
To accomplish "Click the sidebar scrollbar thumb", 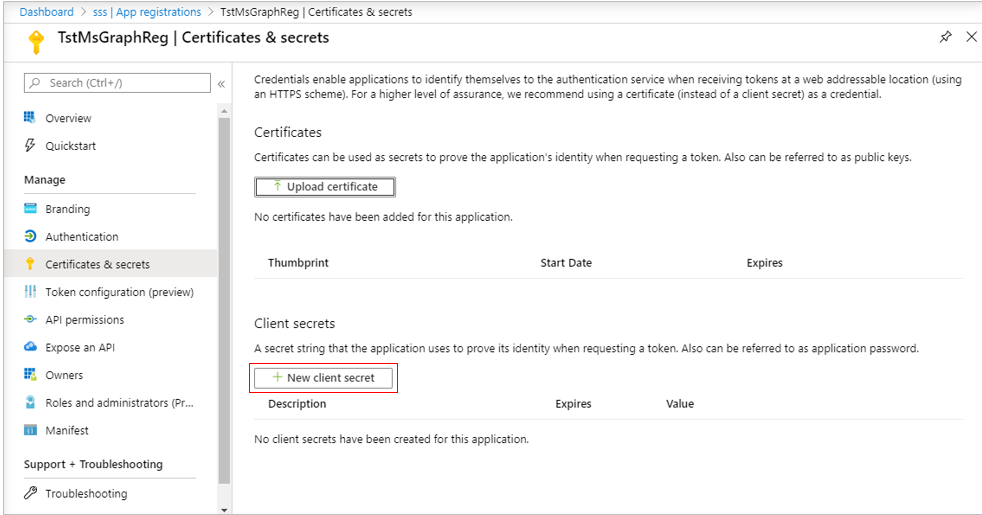I will click(x=224, y=301).
